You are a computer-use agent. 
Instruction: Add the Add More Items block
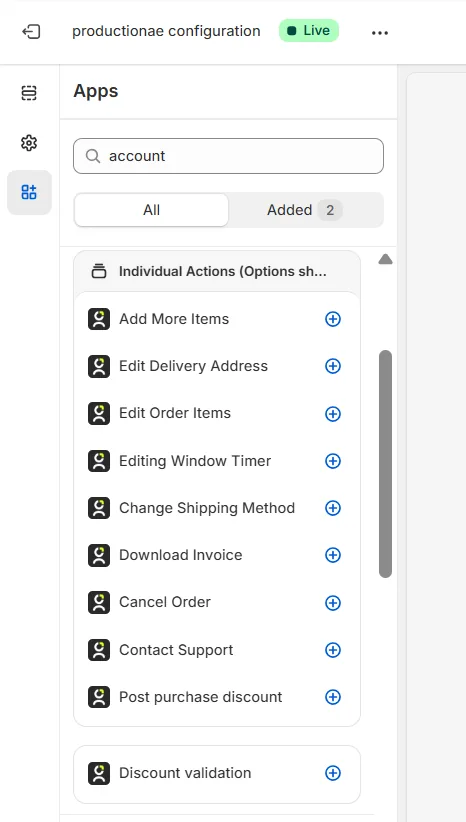333,319
